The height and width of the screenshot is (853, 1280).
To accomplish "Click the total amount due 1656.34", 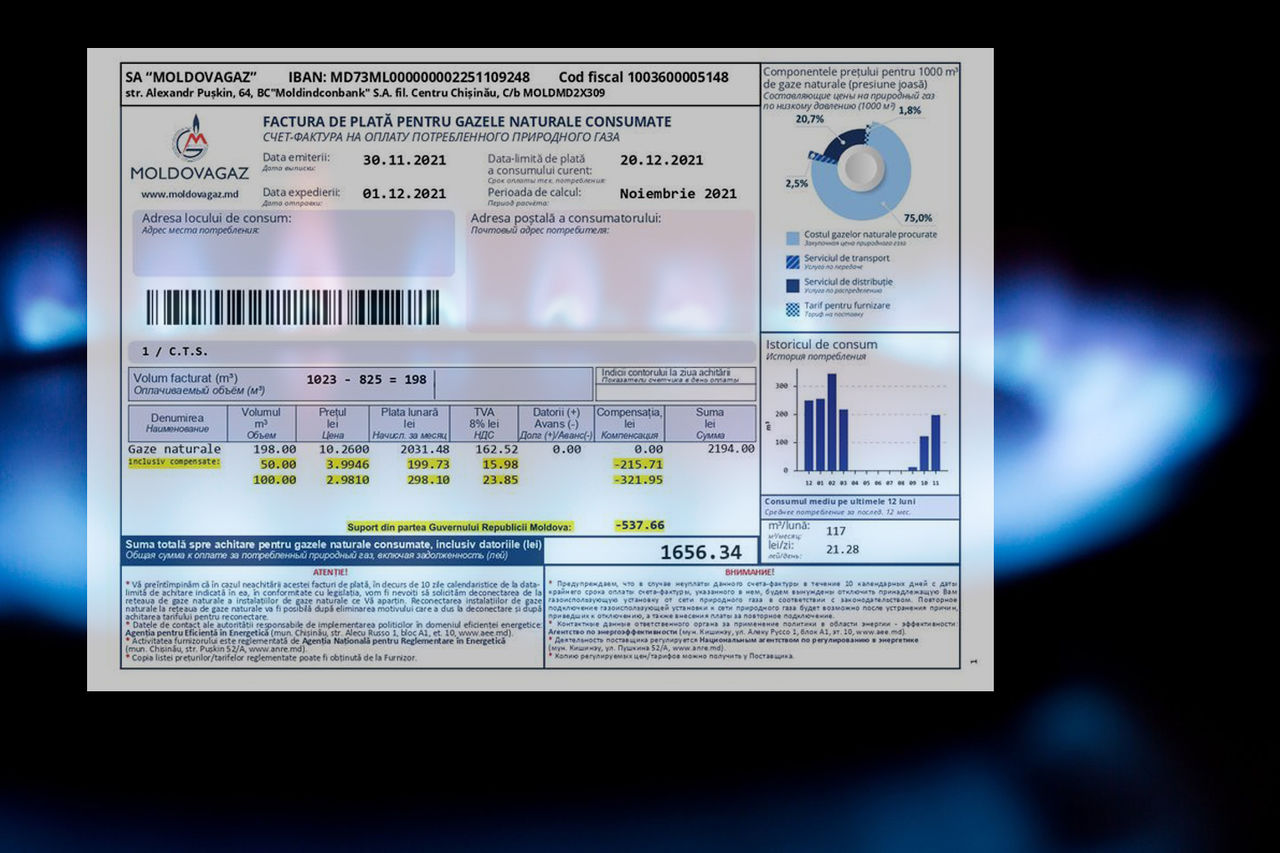I will 701,552.
